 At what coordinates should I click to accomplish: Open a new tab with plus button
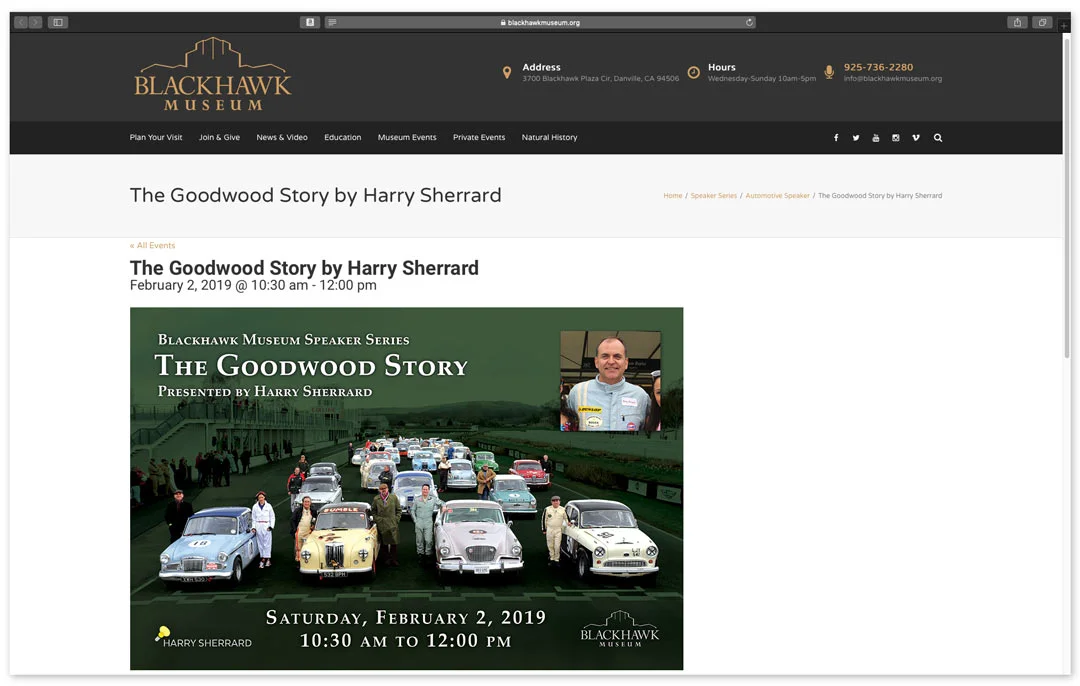coord(1063,25)
